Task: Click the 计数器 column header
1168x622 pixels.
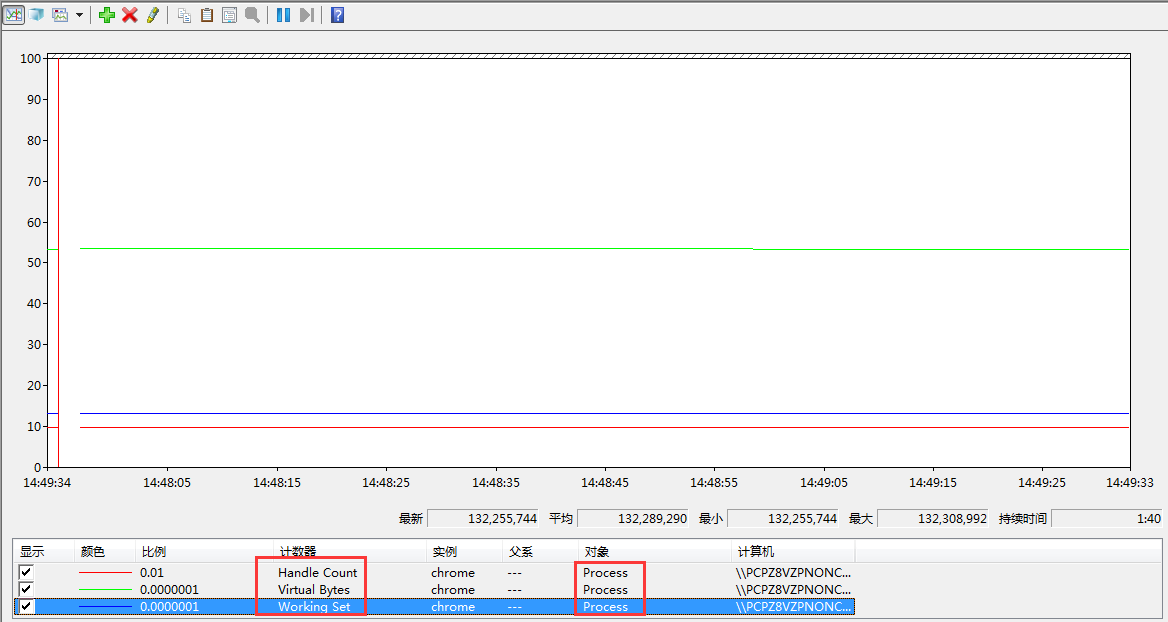Action: pos(298,552)
